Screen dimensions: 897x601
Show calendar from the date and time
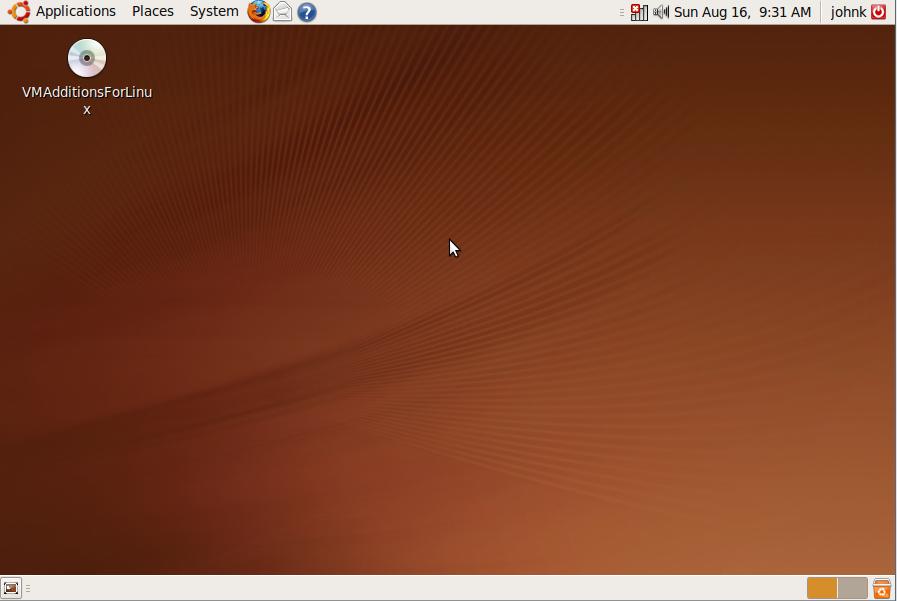click(742, 12)
